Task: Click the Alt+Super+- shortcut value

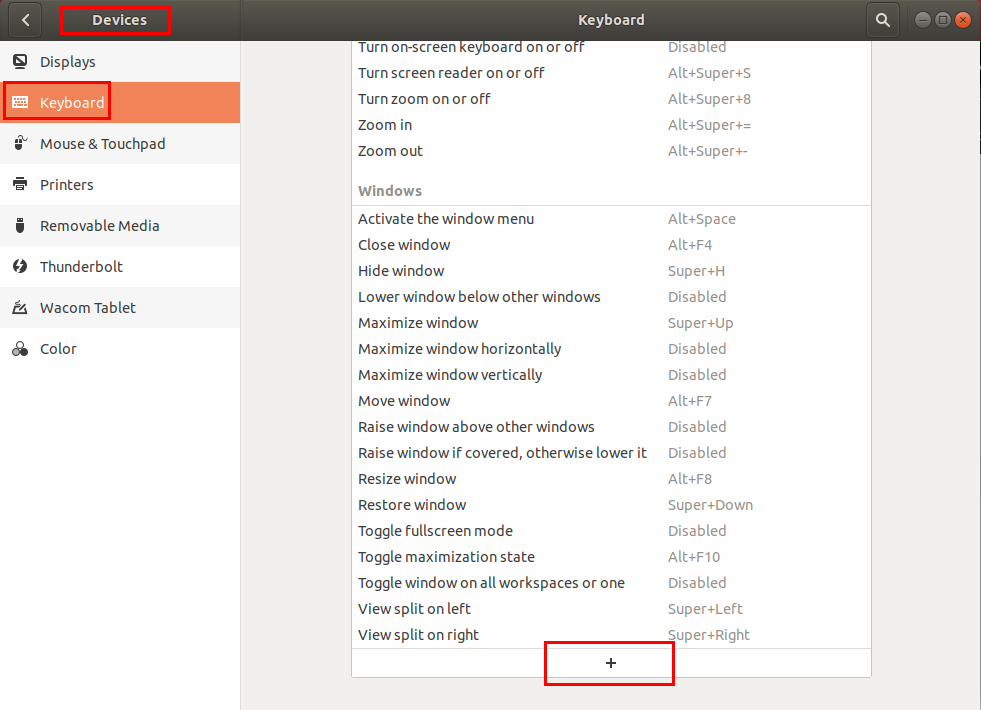Action: click(x=707, y=151)
